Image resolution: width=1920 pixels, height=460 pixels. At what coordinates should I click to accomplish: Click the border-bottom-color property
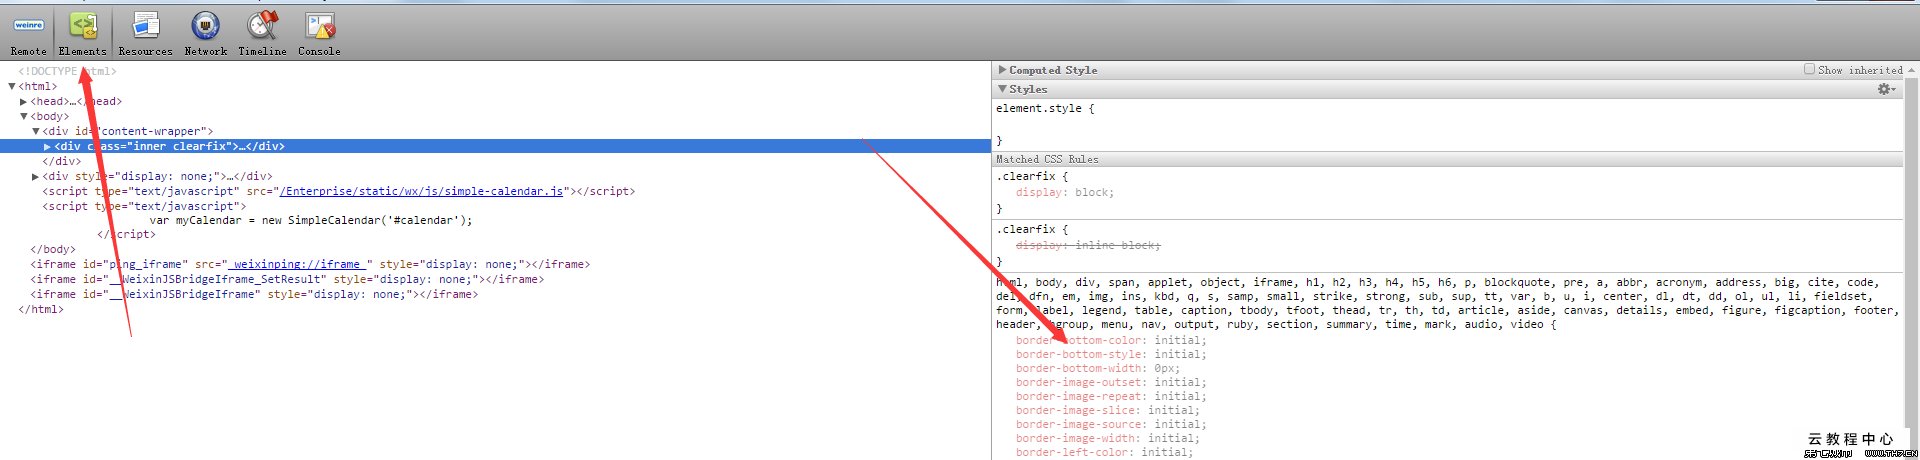[1111, 340]
